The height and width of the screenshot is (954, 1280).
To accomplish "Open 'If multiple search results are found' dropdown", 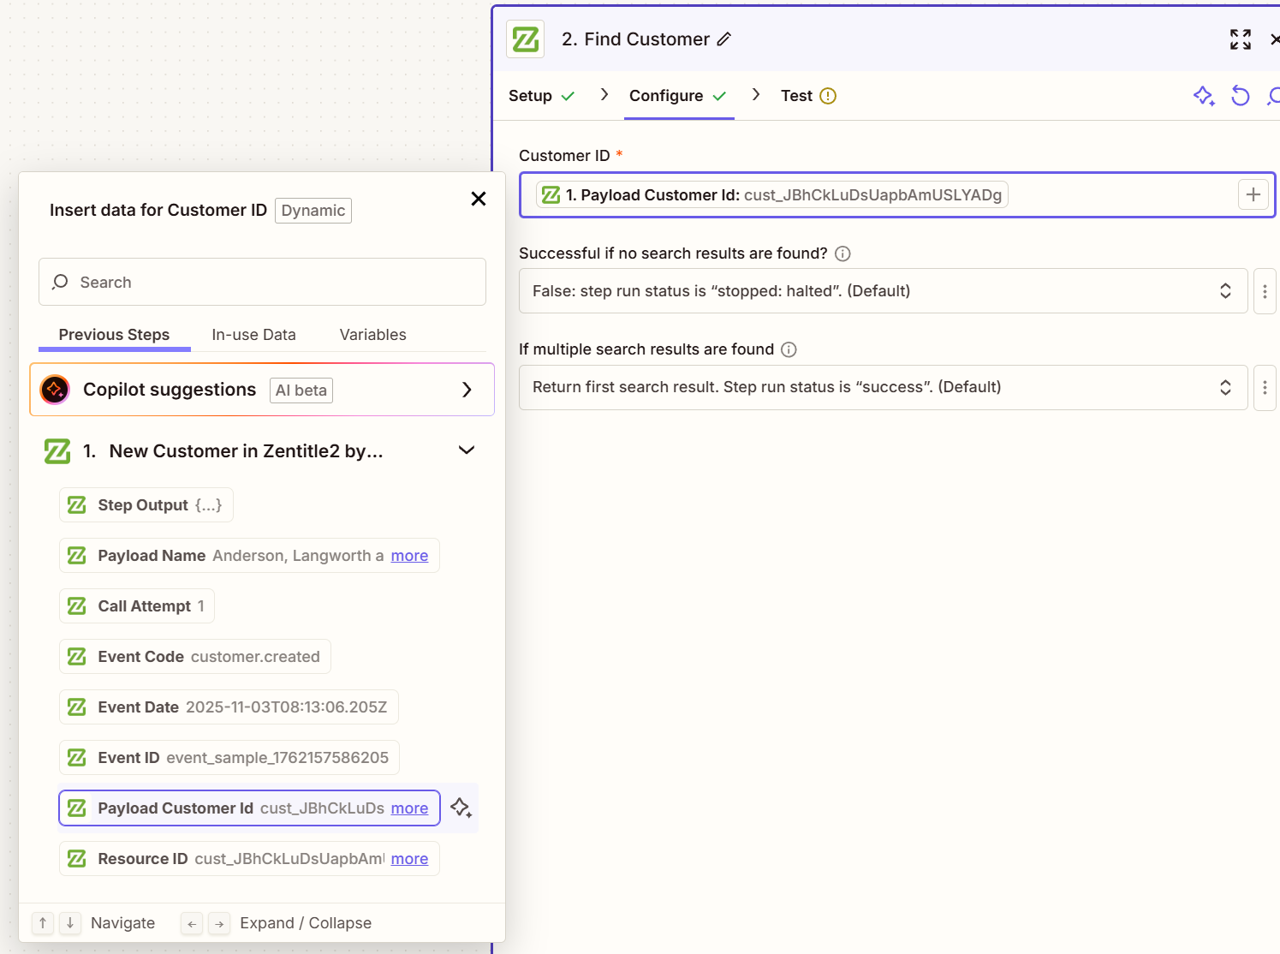I will [x=882, y=388].
